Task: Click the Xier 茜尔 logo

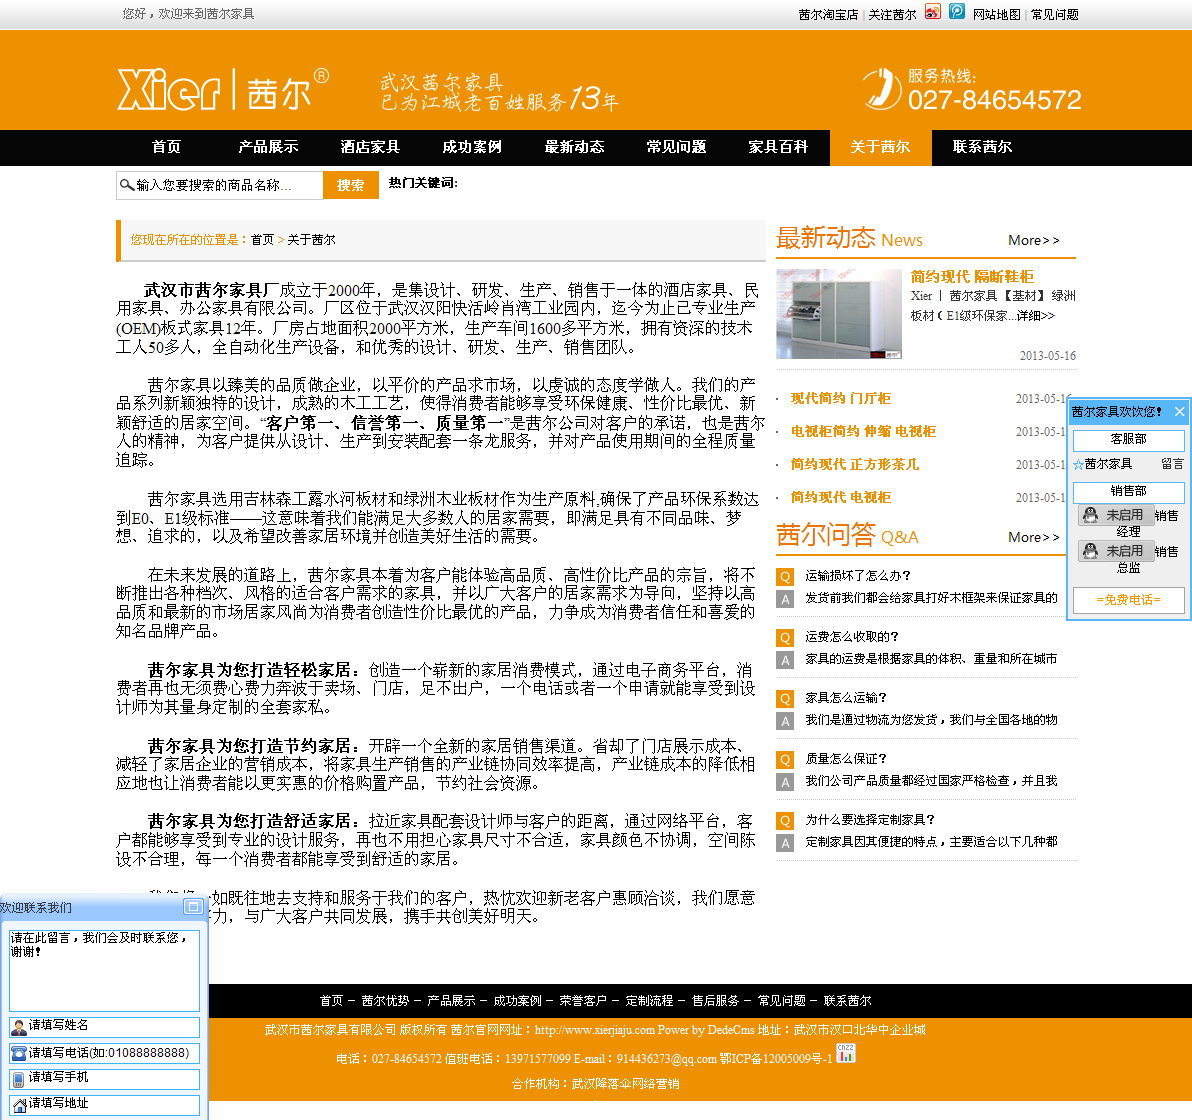Action: click(x=222, y=90)
